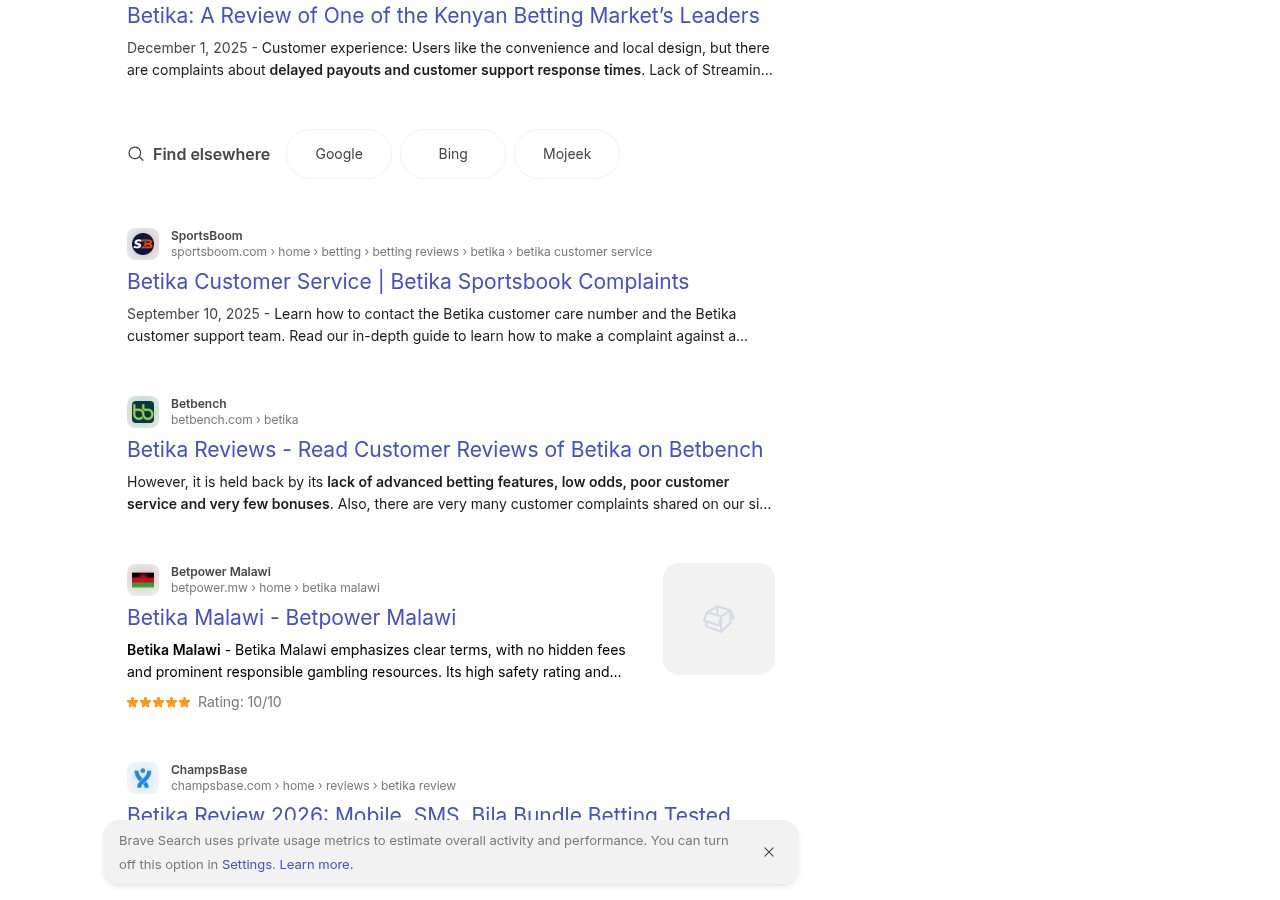Open Settings link in usage metrics notice
The image size is (1280, 900).
pos(247,865)
